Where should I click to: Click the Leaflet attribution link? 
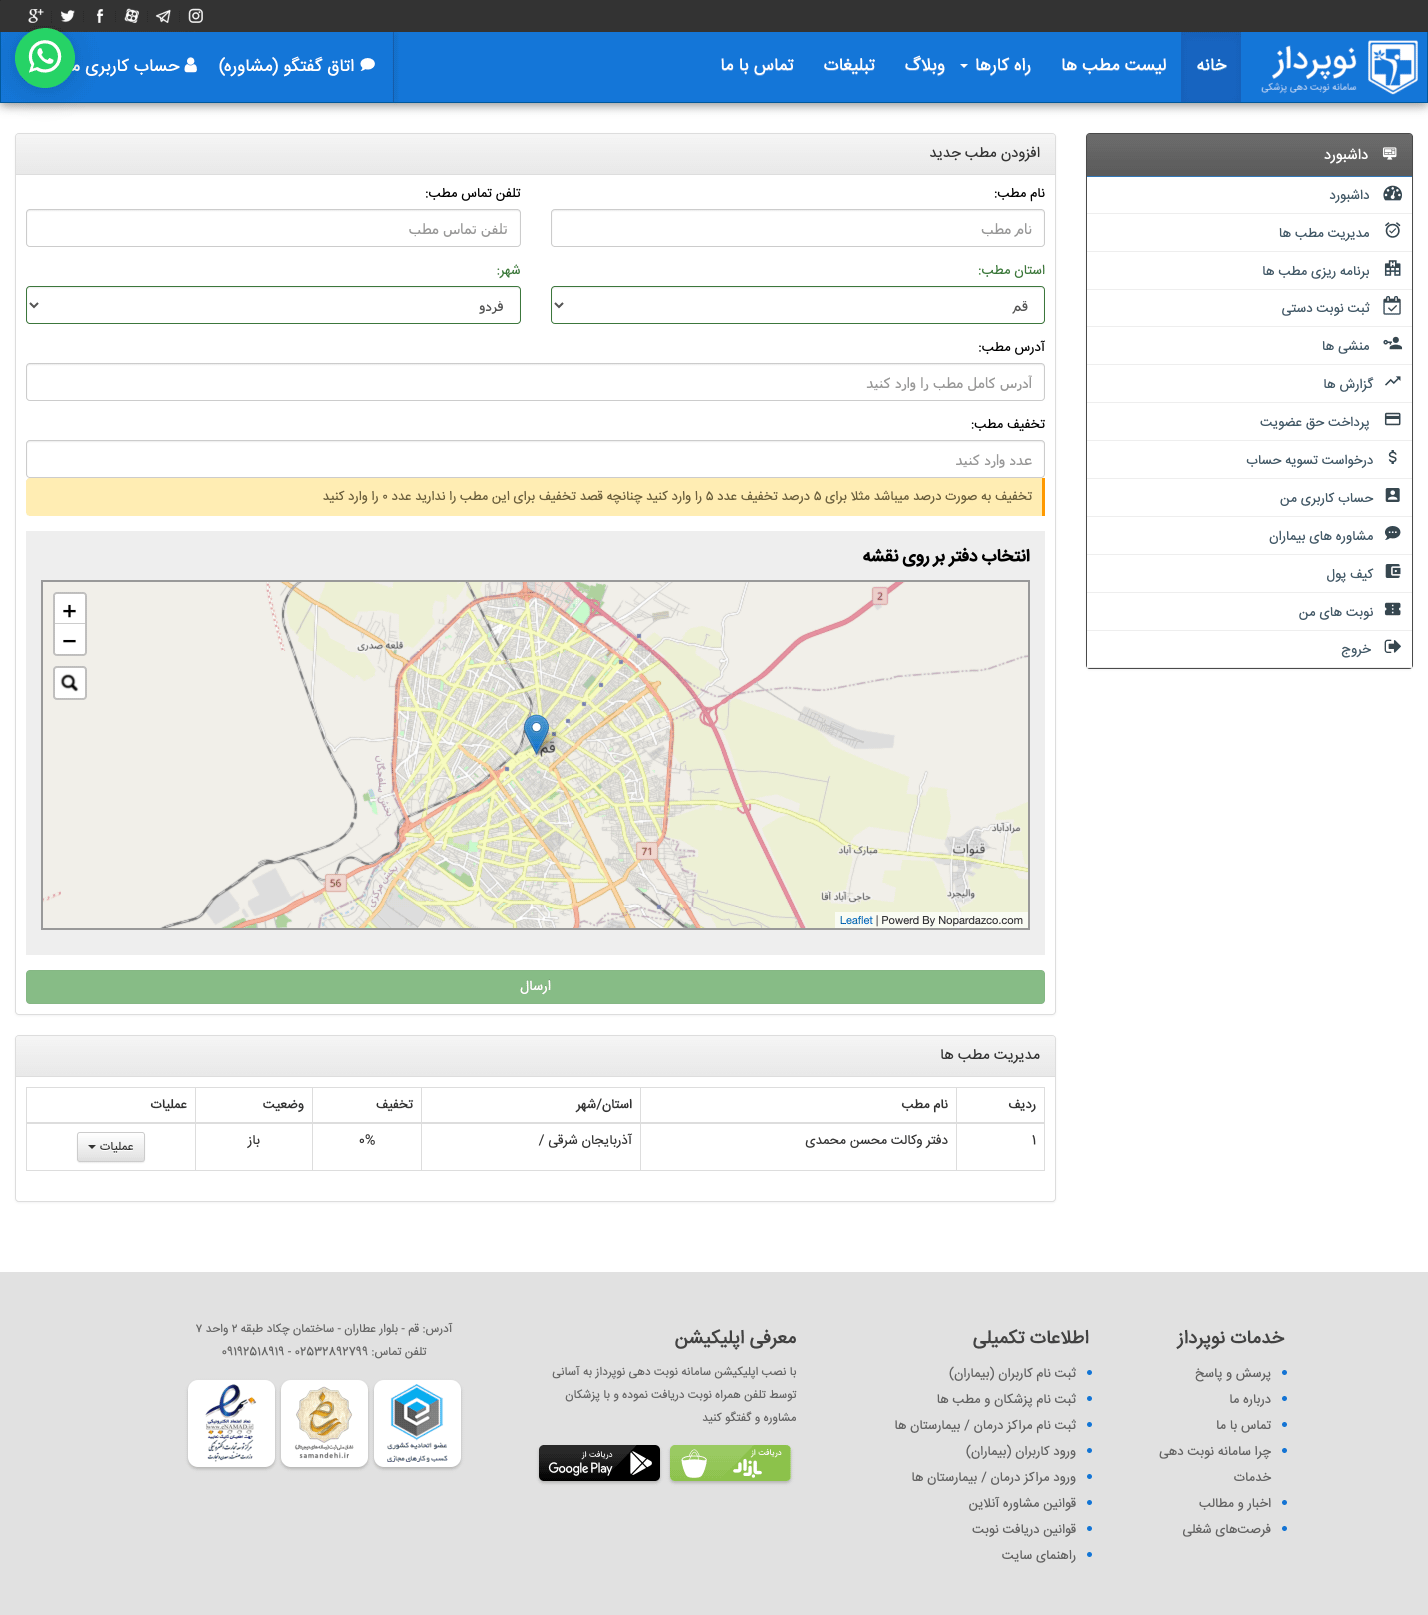[x=856, y=920]
